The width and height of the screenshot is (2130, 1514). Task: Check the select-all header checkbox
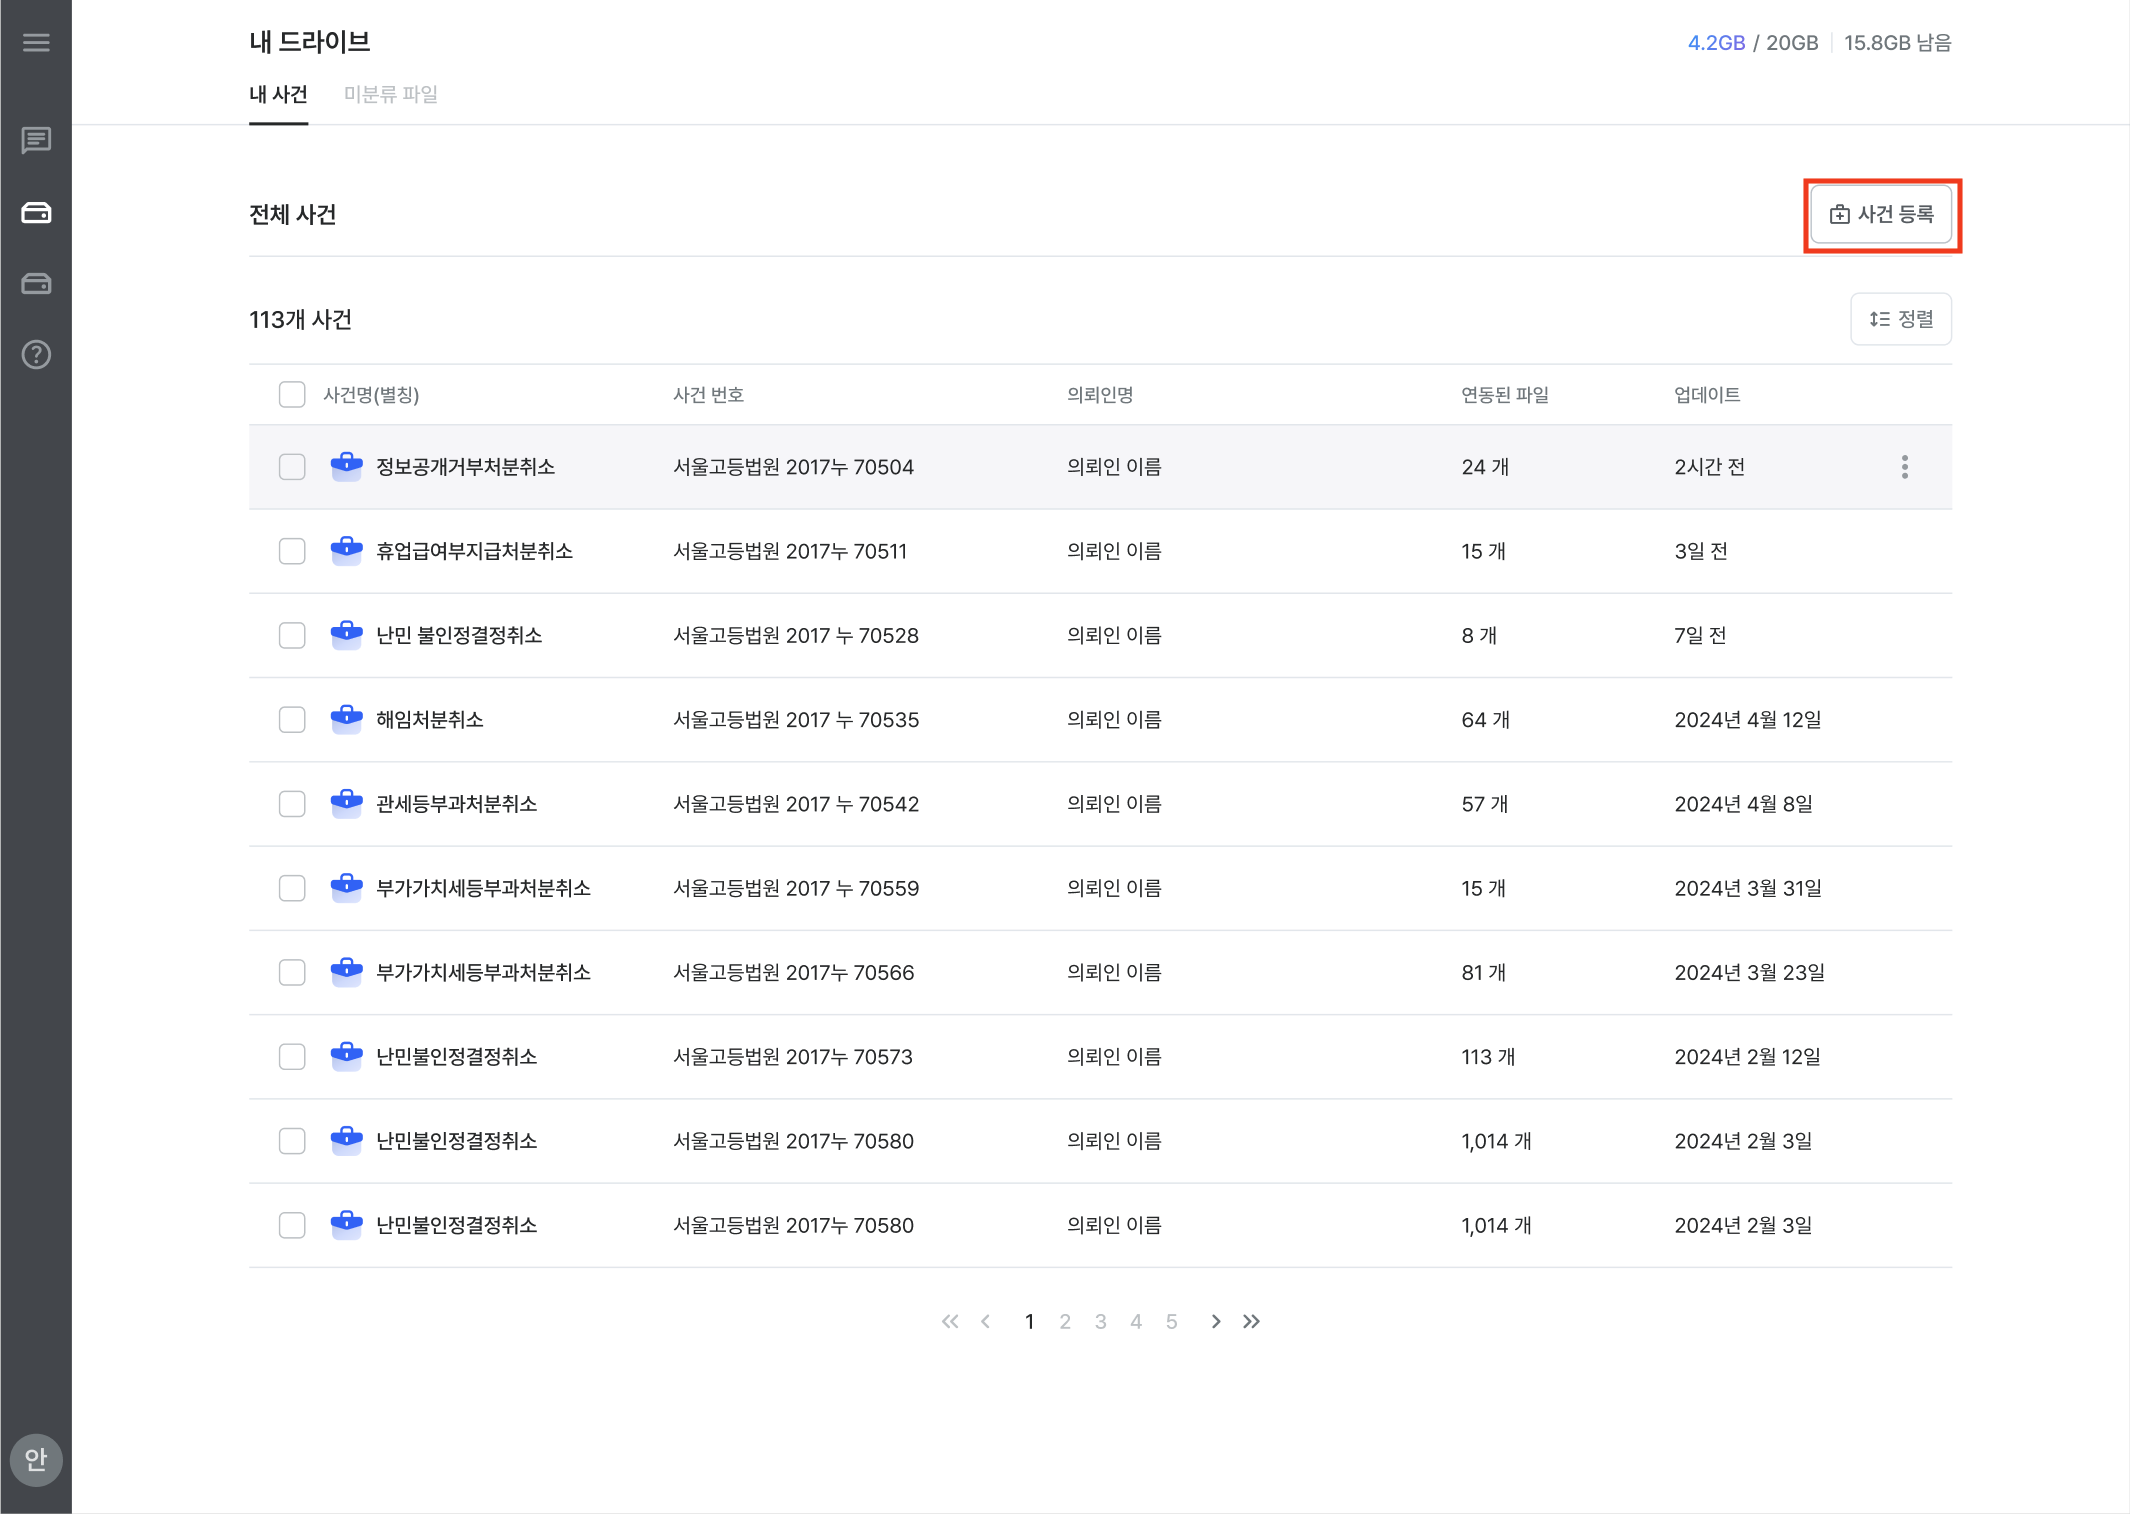coord(292,395)
